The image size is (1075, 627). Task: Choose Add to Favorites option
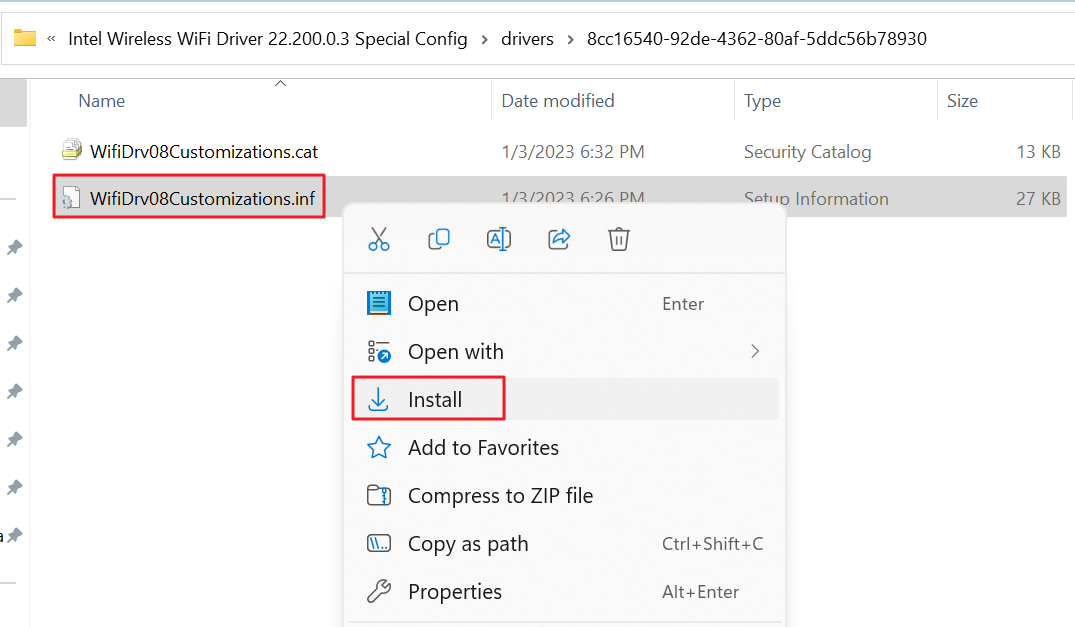click(483, 448)
